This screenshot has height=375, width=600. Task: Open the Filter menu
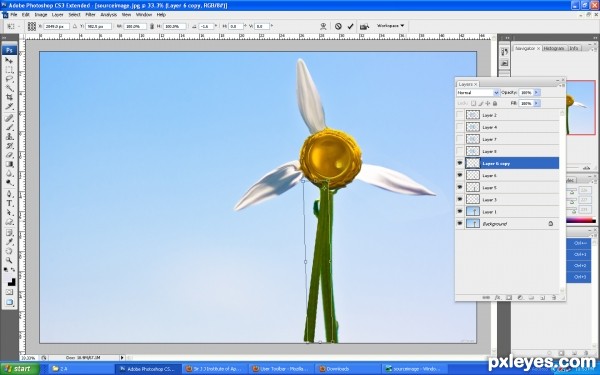tap(90, 15)
